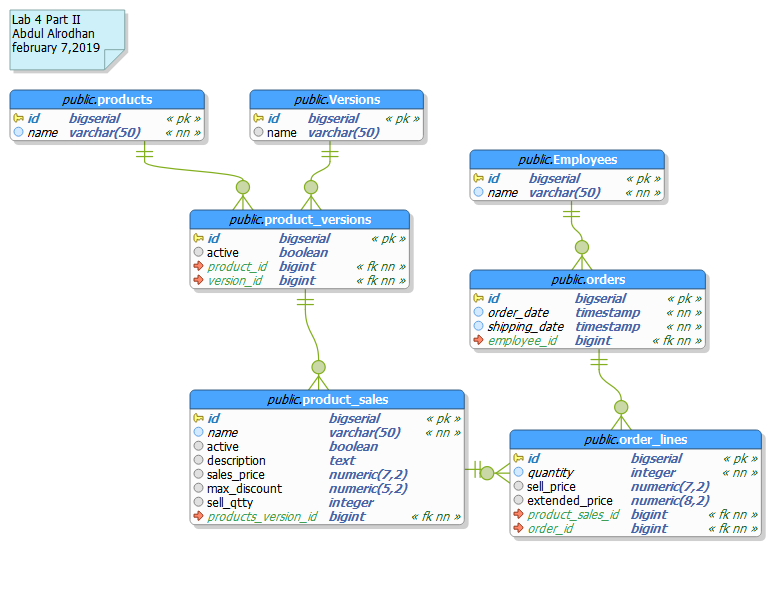
Task: Click the public.order_lines table title bar
Action: (x=635, y=440)
